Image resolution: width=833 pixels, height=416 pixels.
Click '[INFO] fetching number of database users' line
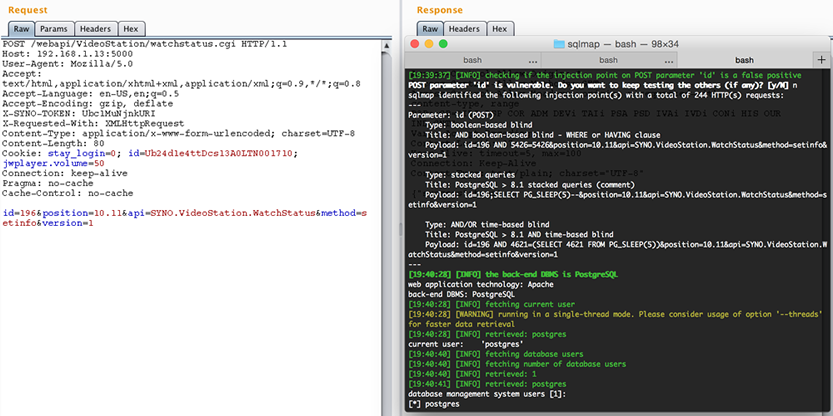(517, 364)
